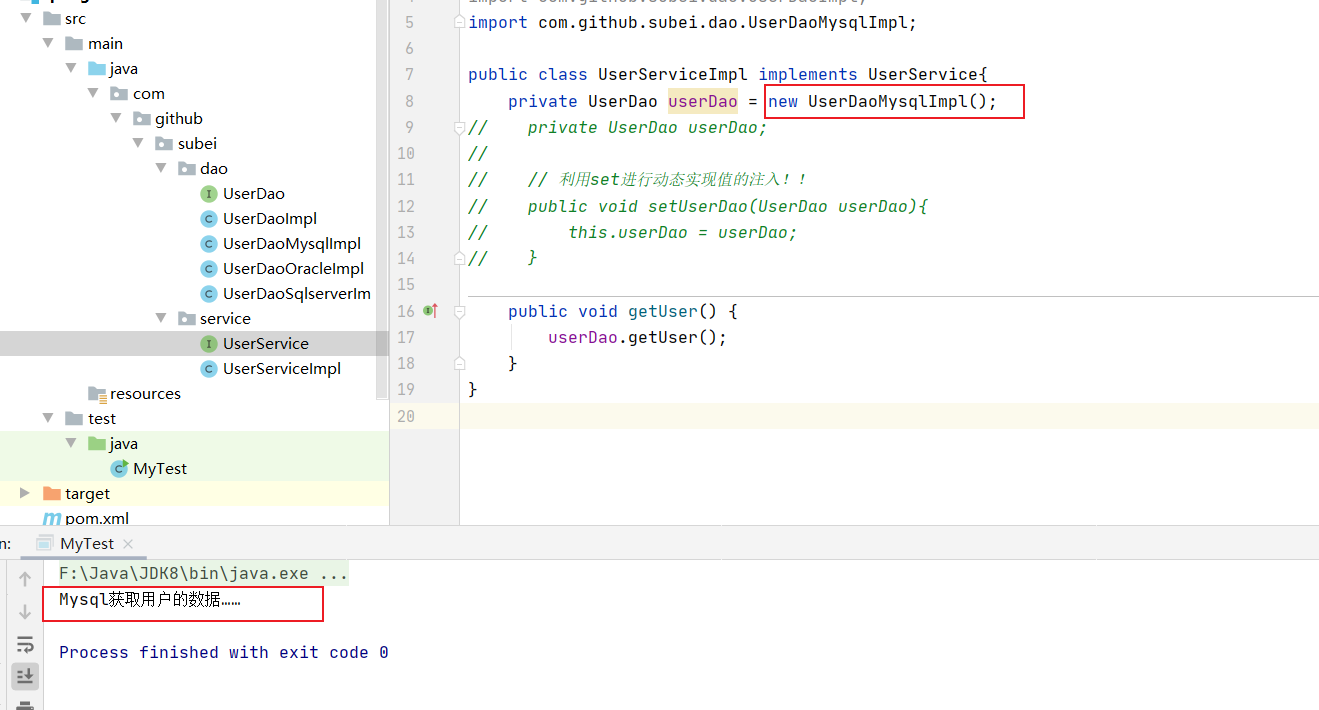The width and height of the screenshot is (1319, 710).
Task: Click the up stack trace arrow
Action: (25, 578)
